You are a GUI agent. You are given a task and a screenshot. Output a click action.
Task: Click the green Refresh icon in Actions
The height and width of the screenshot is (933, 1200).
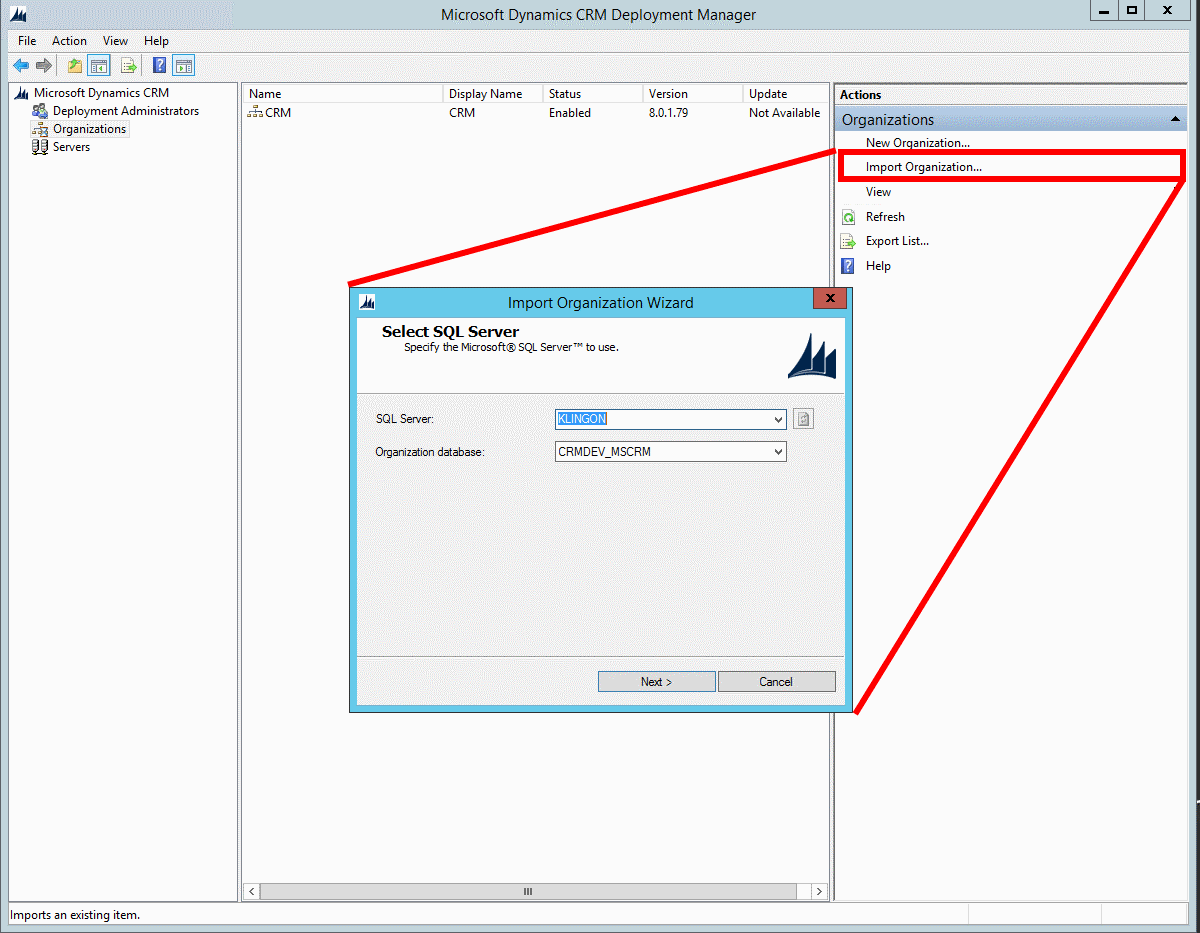click(x=848, y=217)
